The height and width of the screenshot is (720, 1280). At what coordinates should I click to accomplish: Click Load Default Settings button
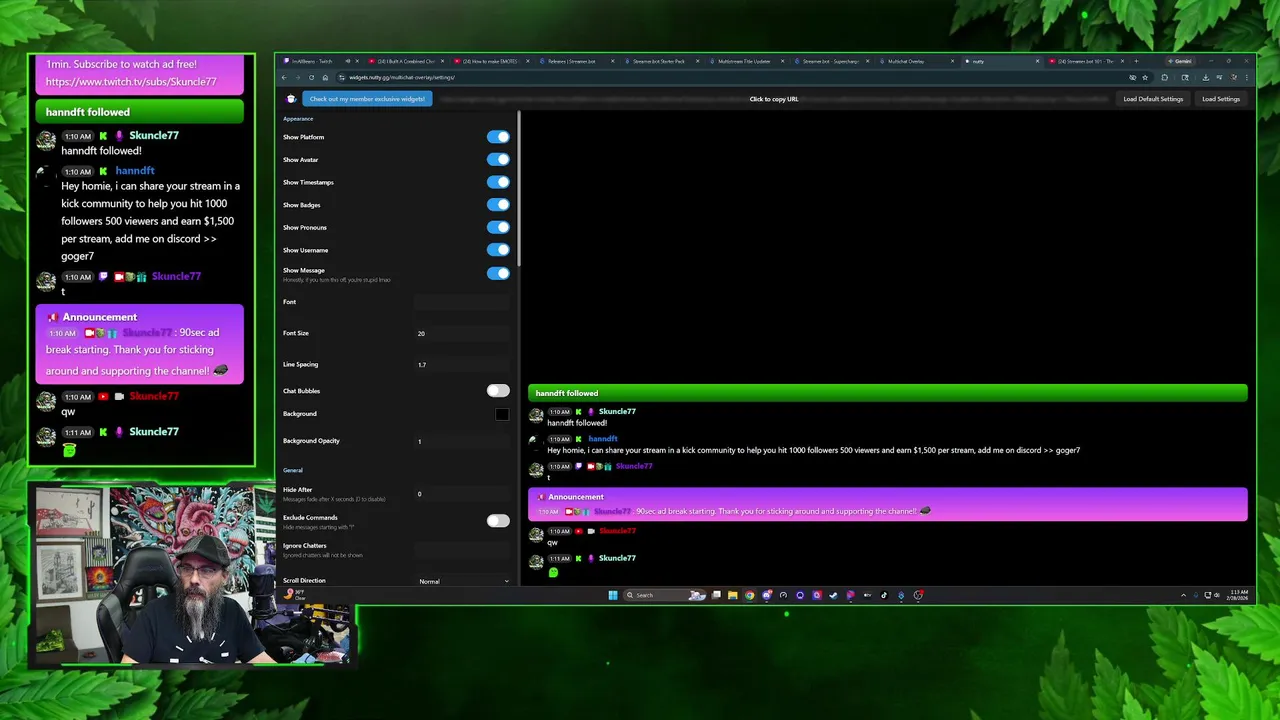pyautogui.click(x=1153, y=99)
